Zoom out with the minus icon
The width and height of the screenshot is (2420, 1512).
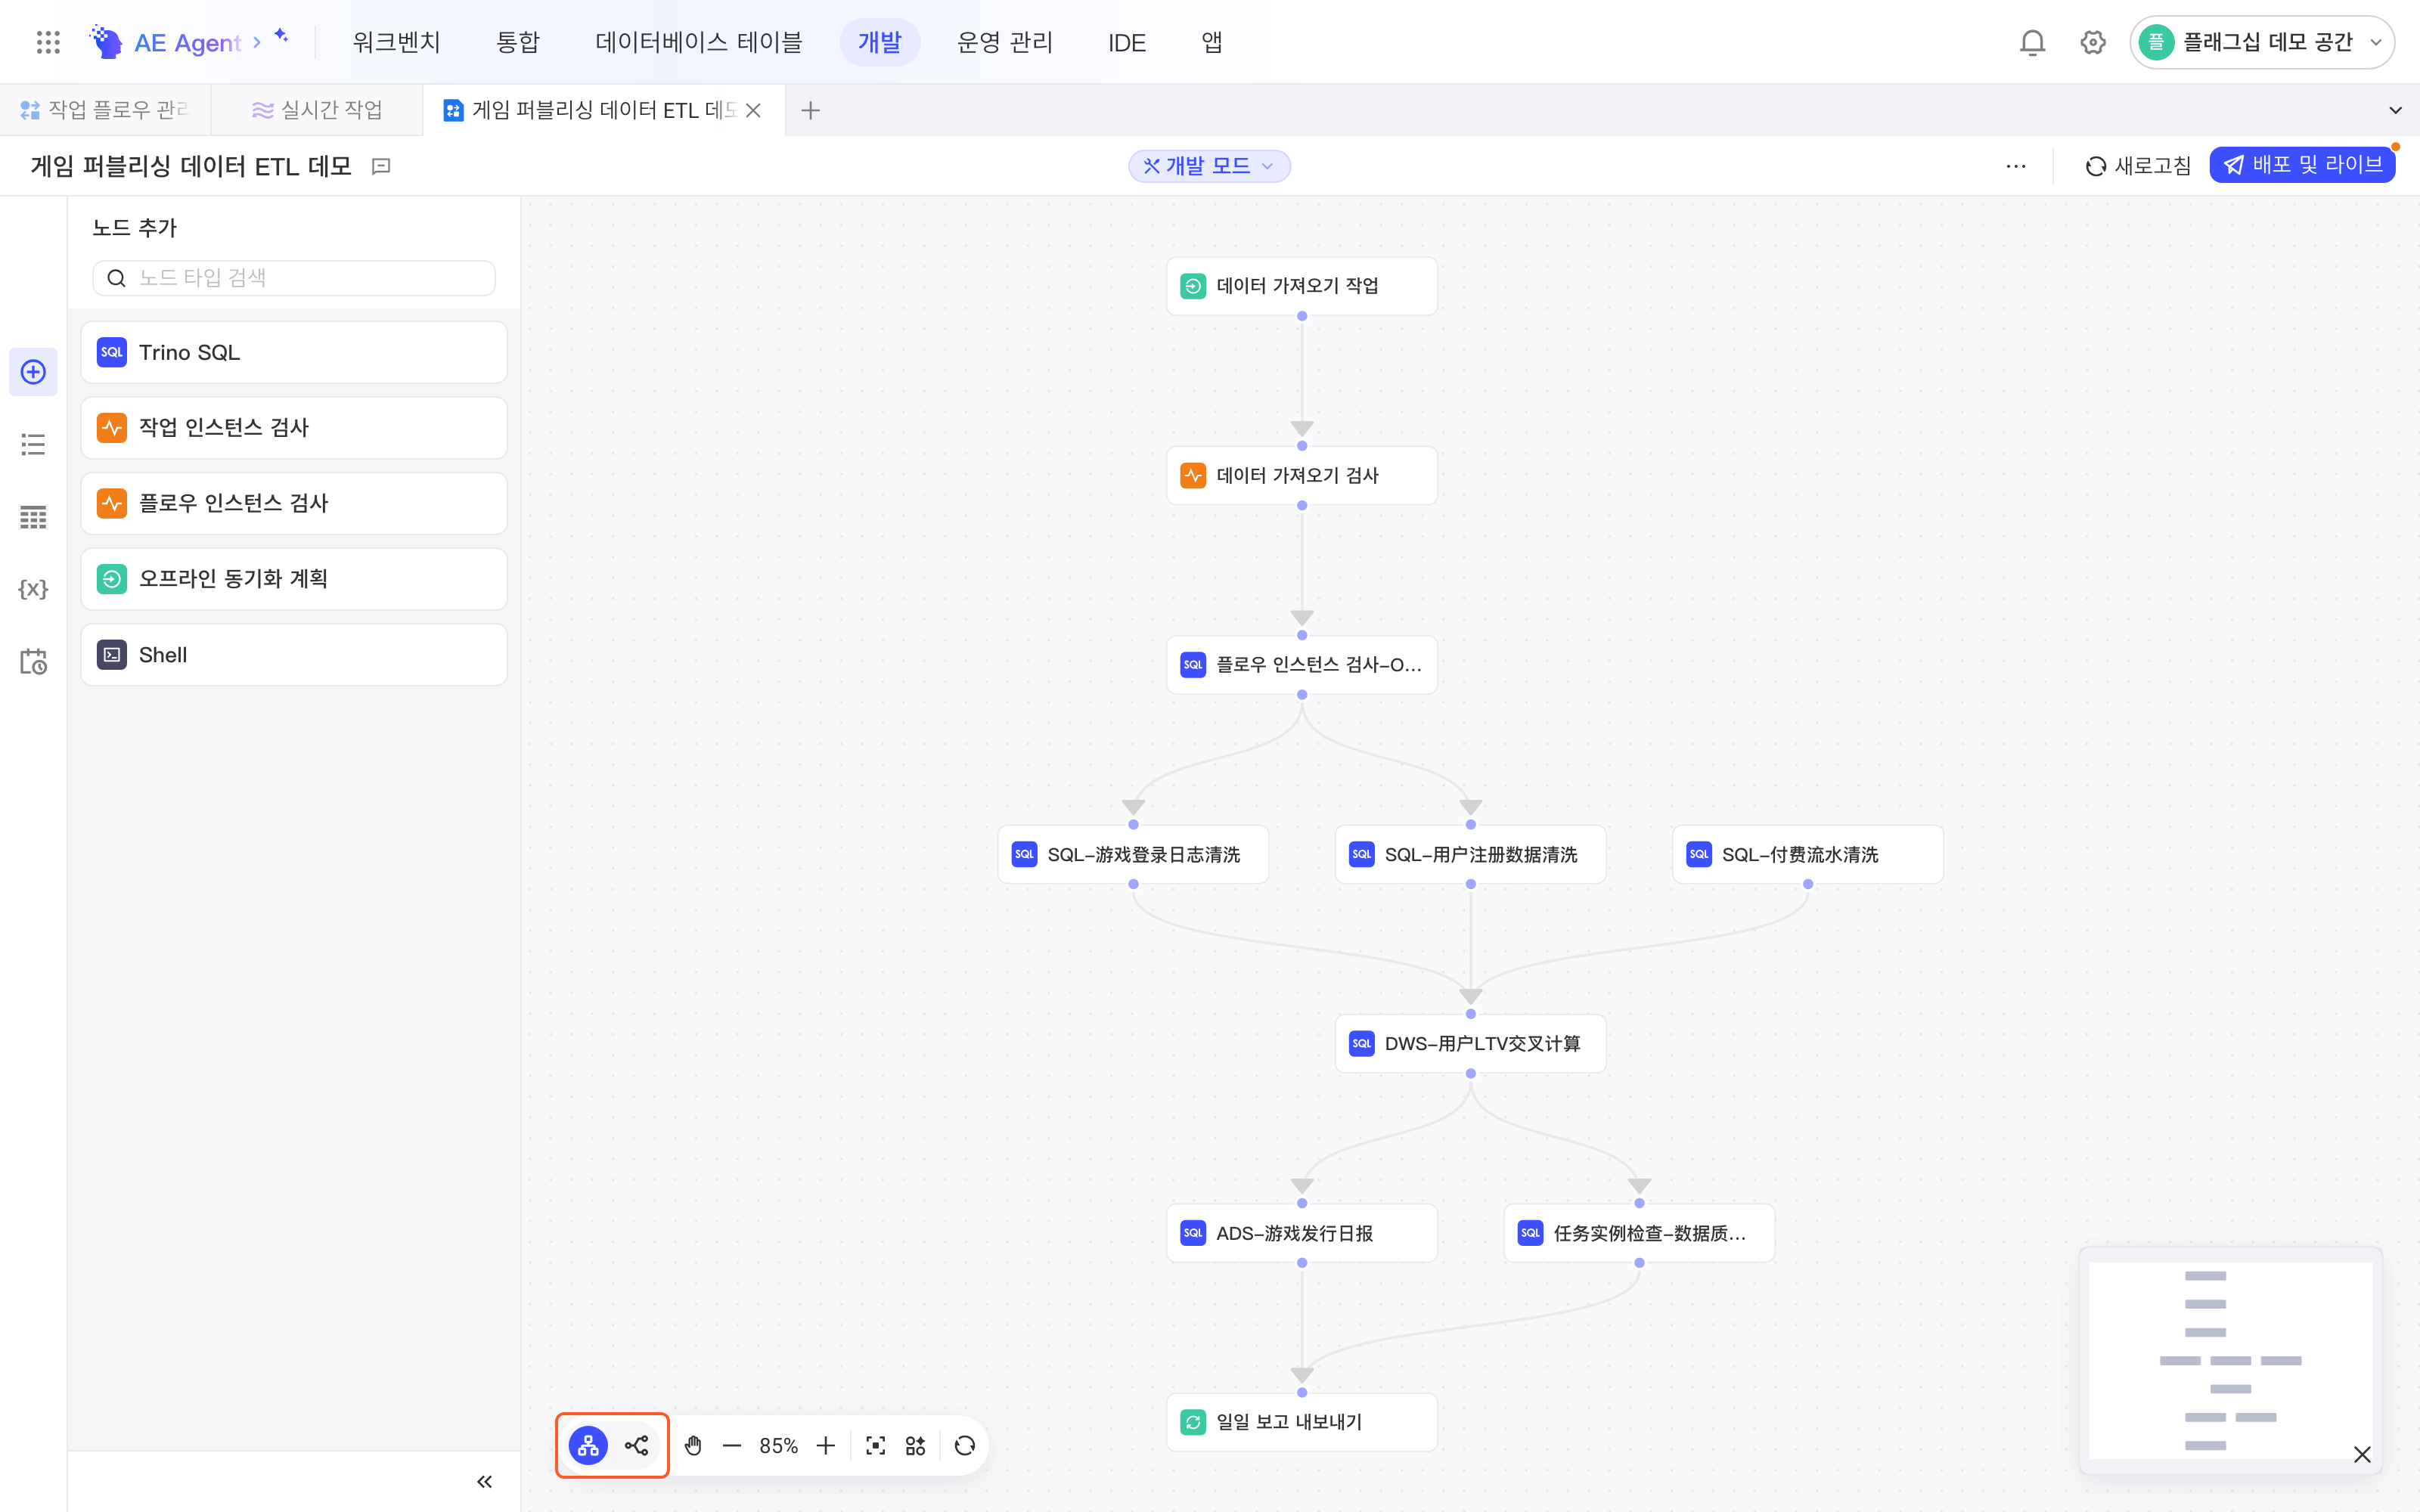tap(732, 1445)
